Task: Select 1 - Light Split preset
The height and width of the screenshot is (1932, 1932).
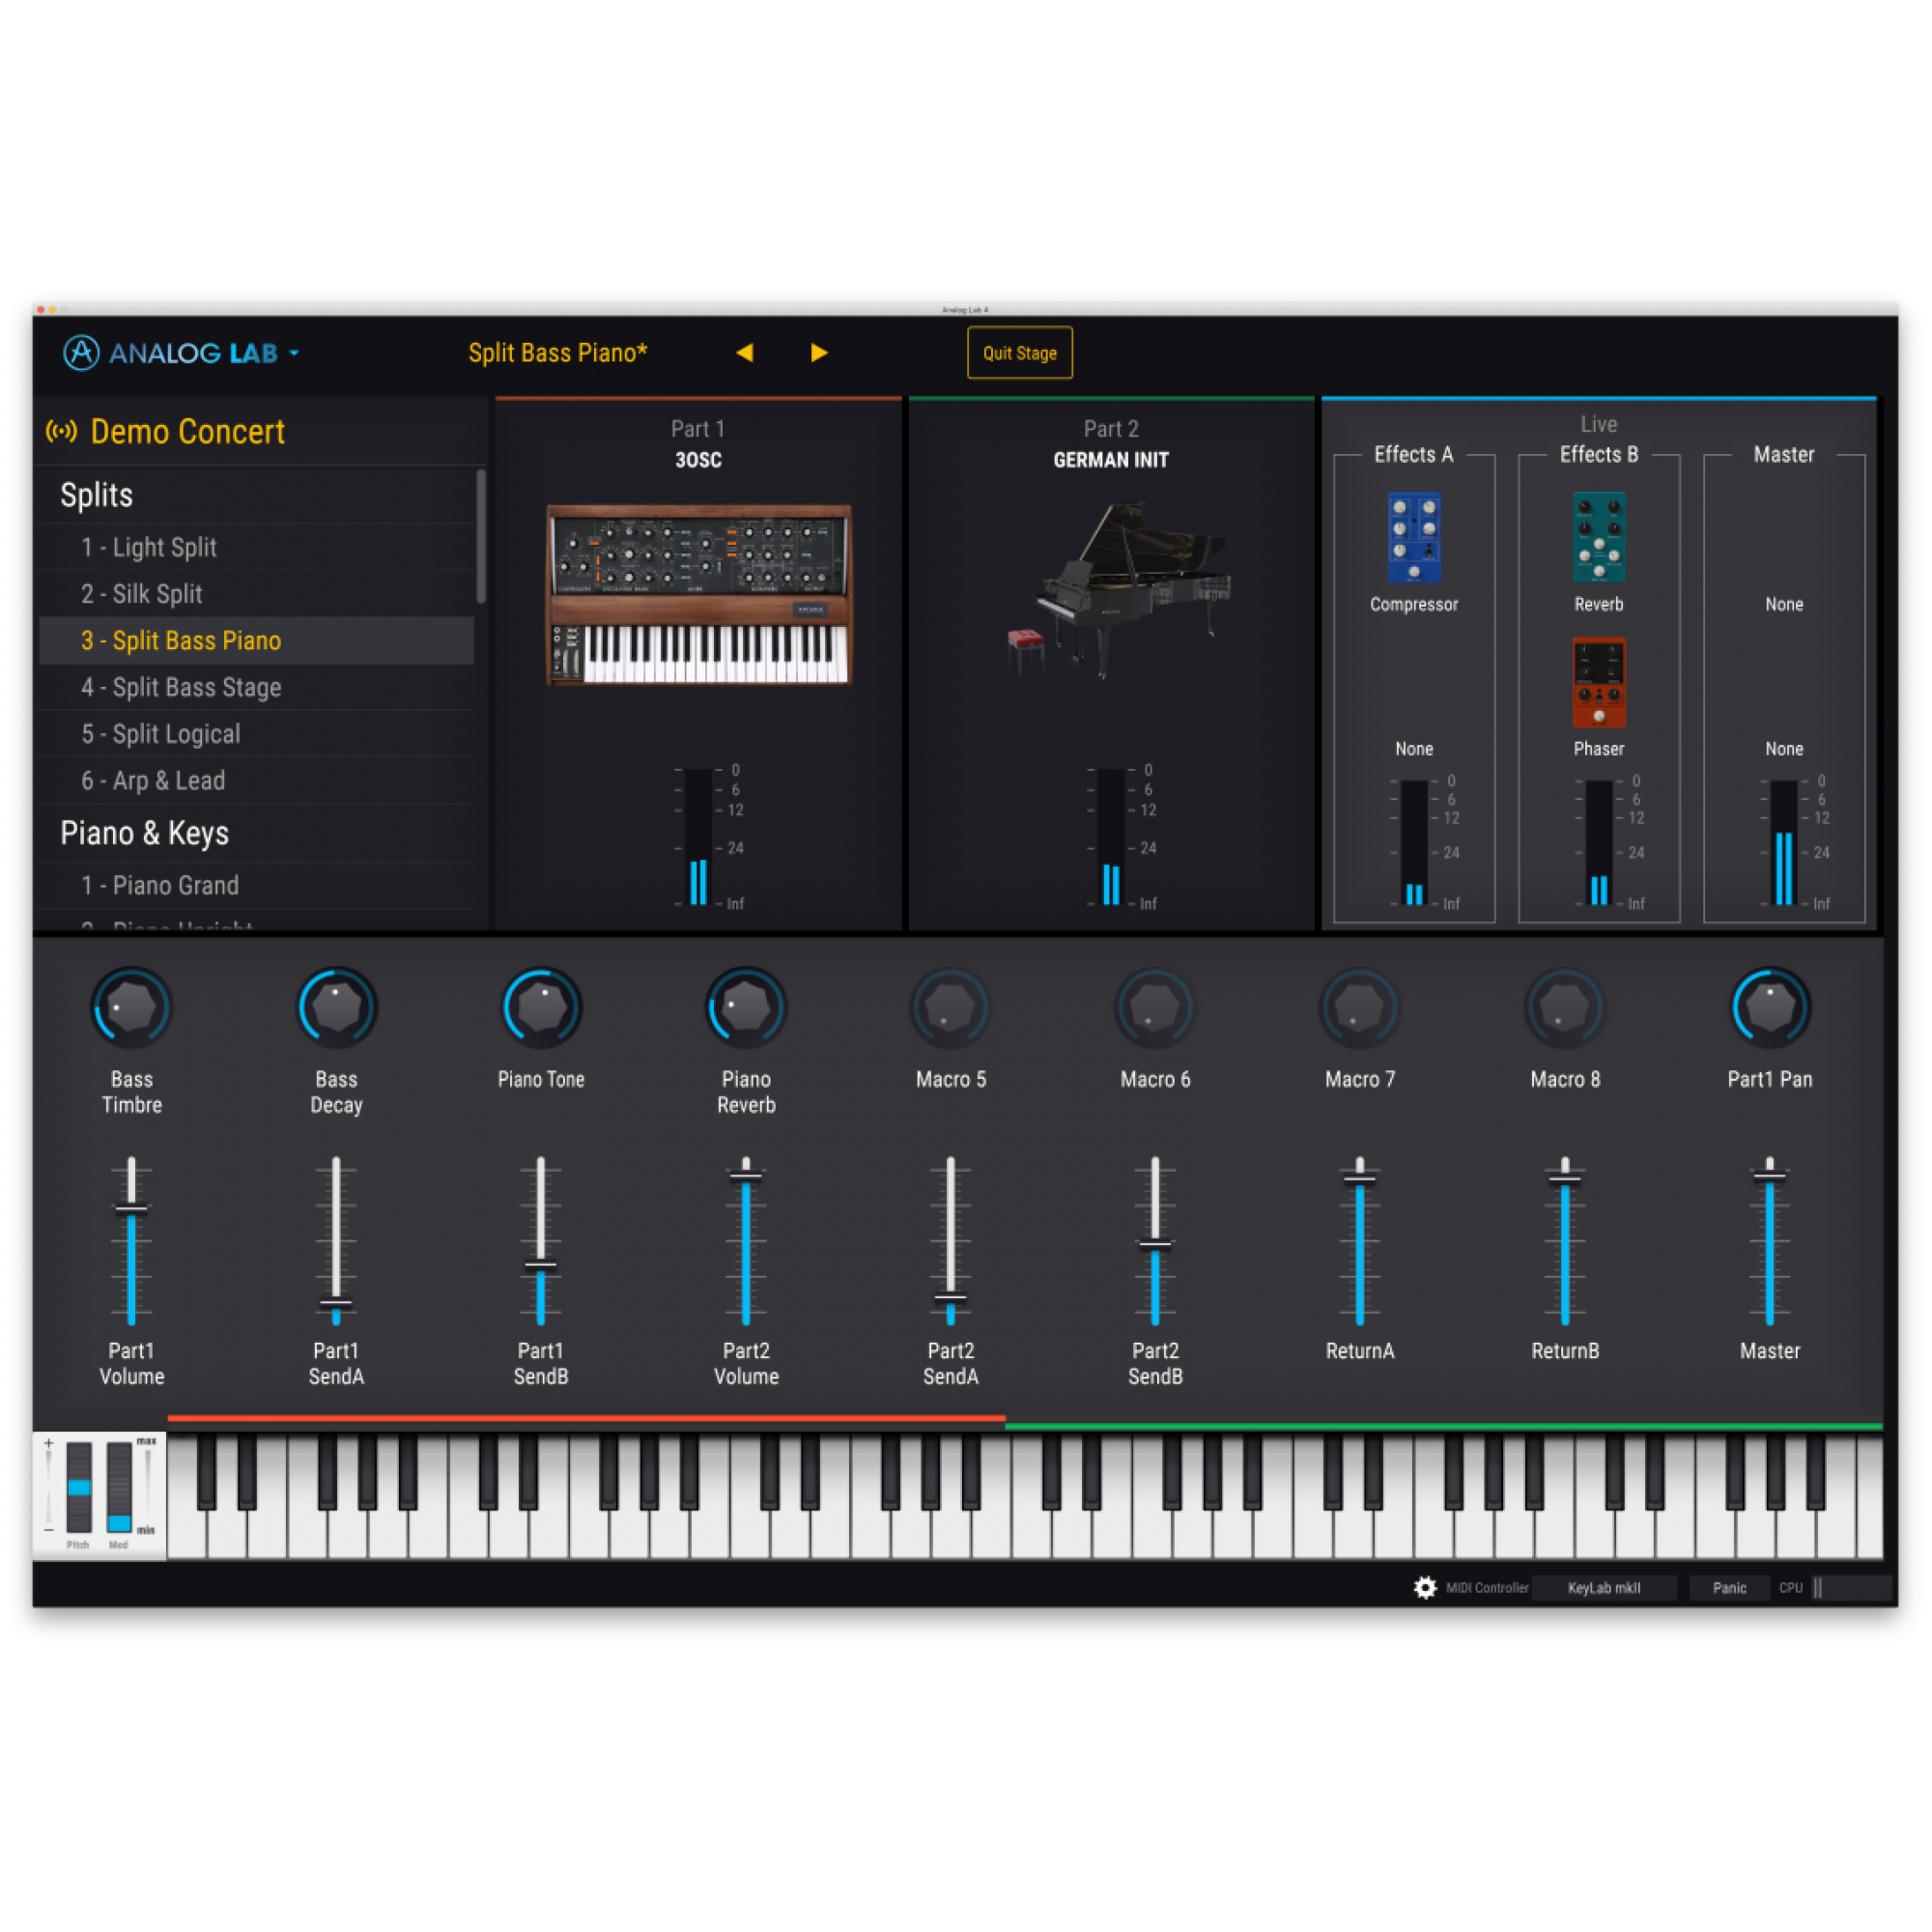Action: click(x=149, y=547)
